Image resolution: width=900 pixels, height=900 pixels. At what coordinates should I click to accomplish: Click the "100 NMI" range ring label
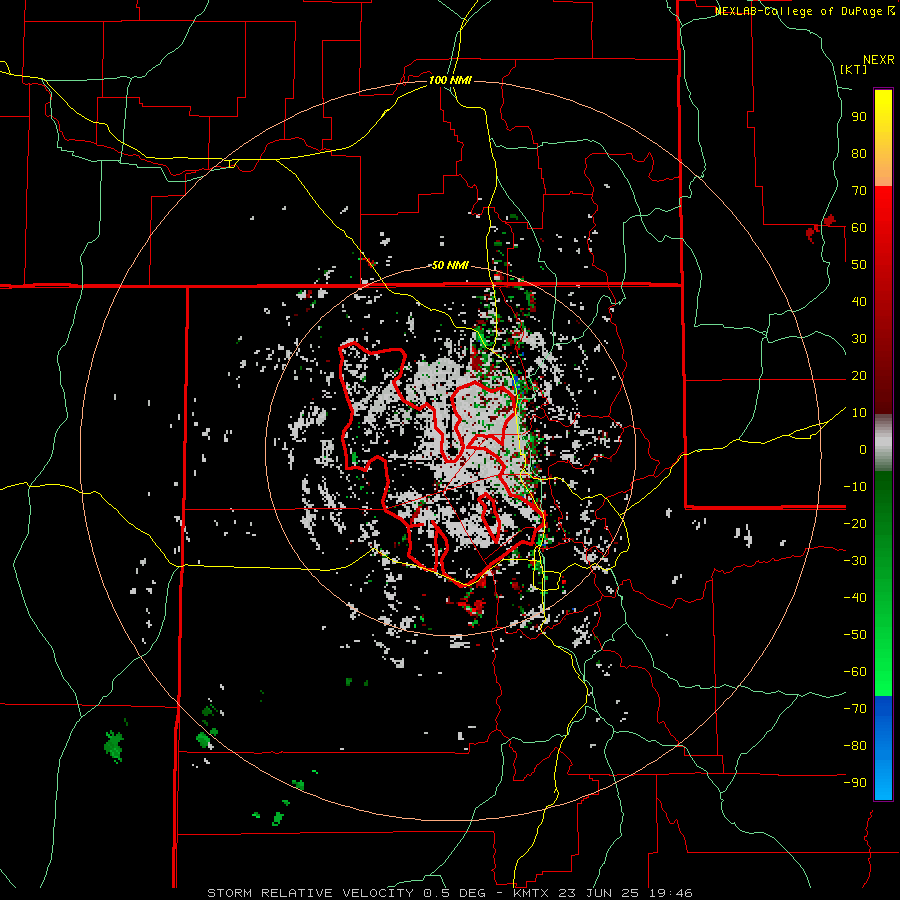click(x=450, y=80)
